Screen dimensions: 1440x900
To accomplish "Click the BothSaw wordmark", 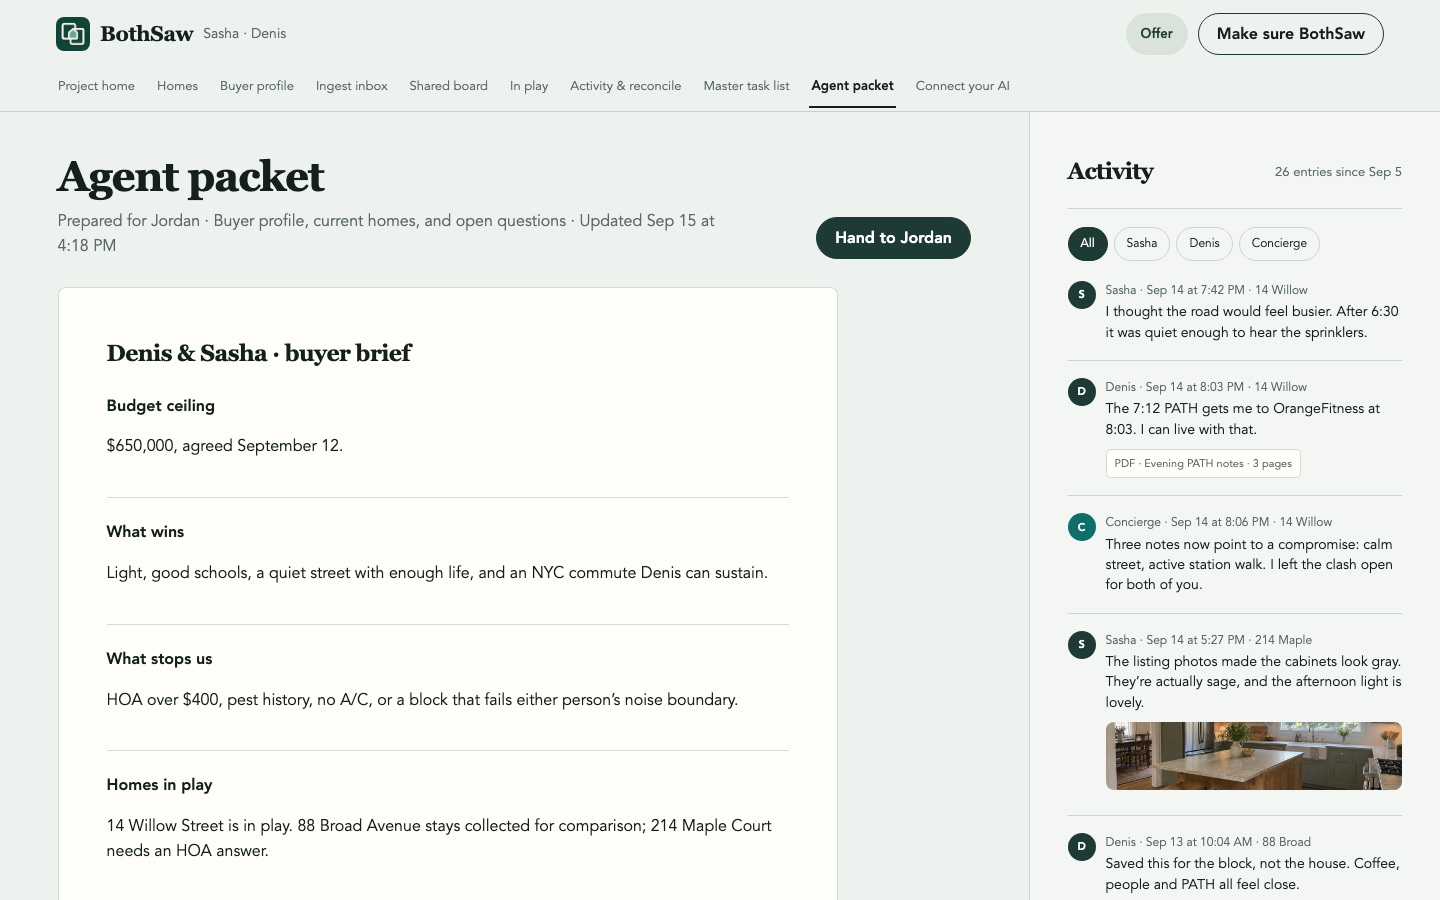I will [147, 34].
